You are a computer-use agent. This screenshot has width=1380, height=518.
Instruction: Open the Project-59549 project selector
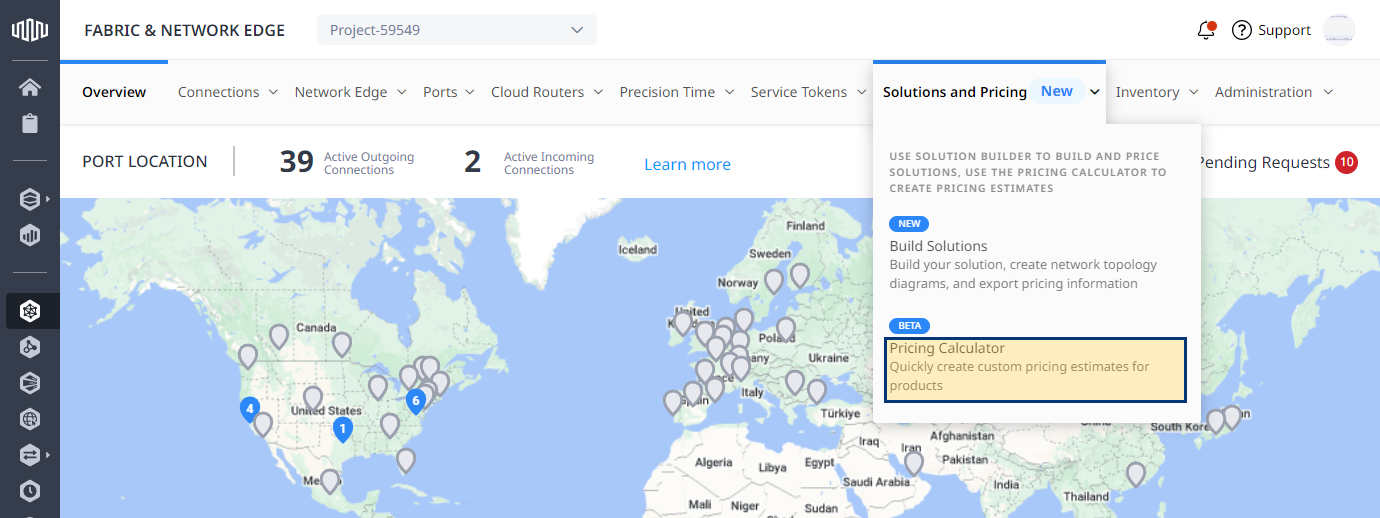tap(457, 30)
